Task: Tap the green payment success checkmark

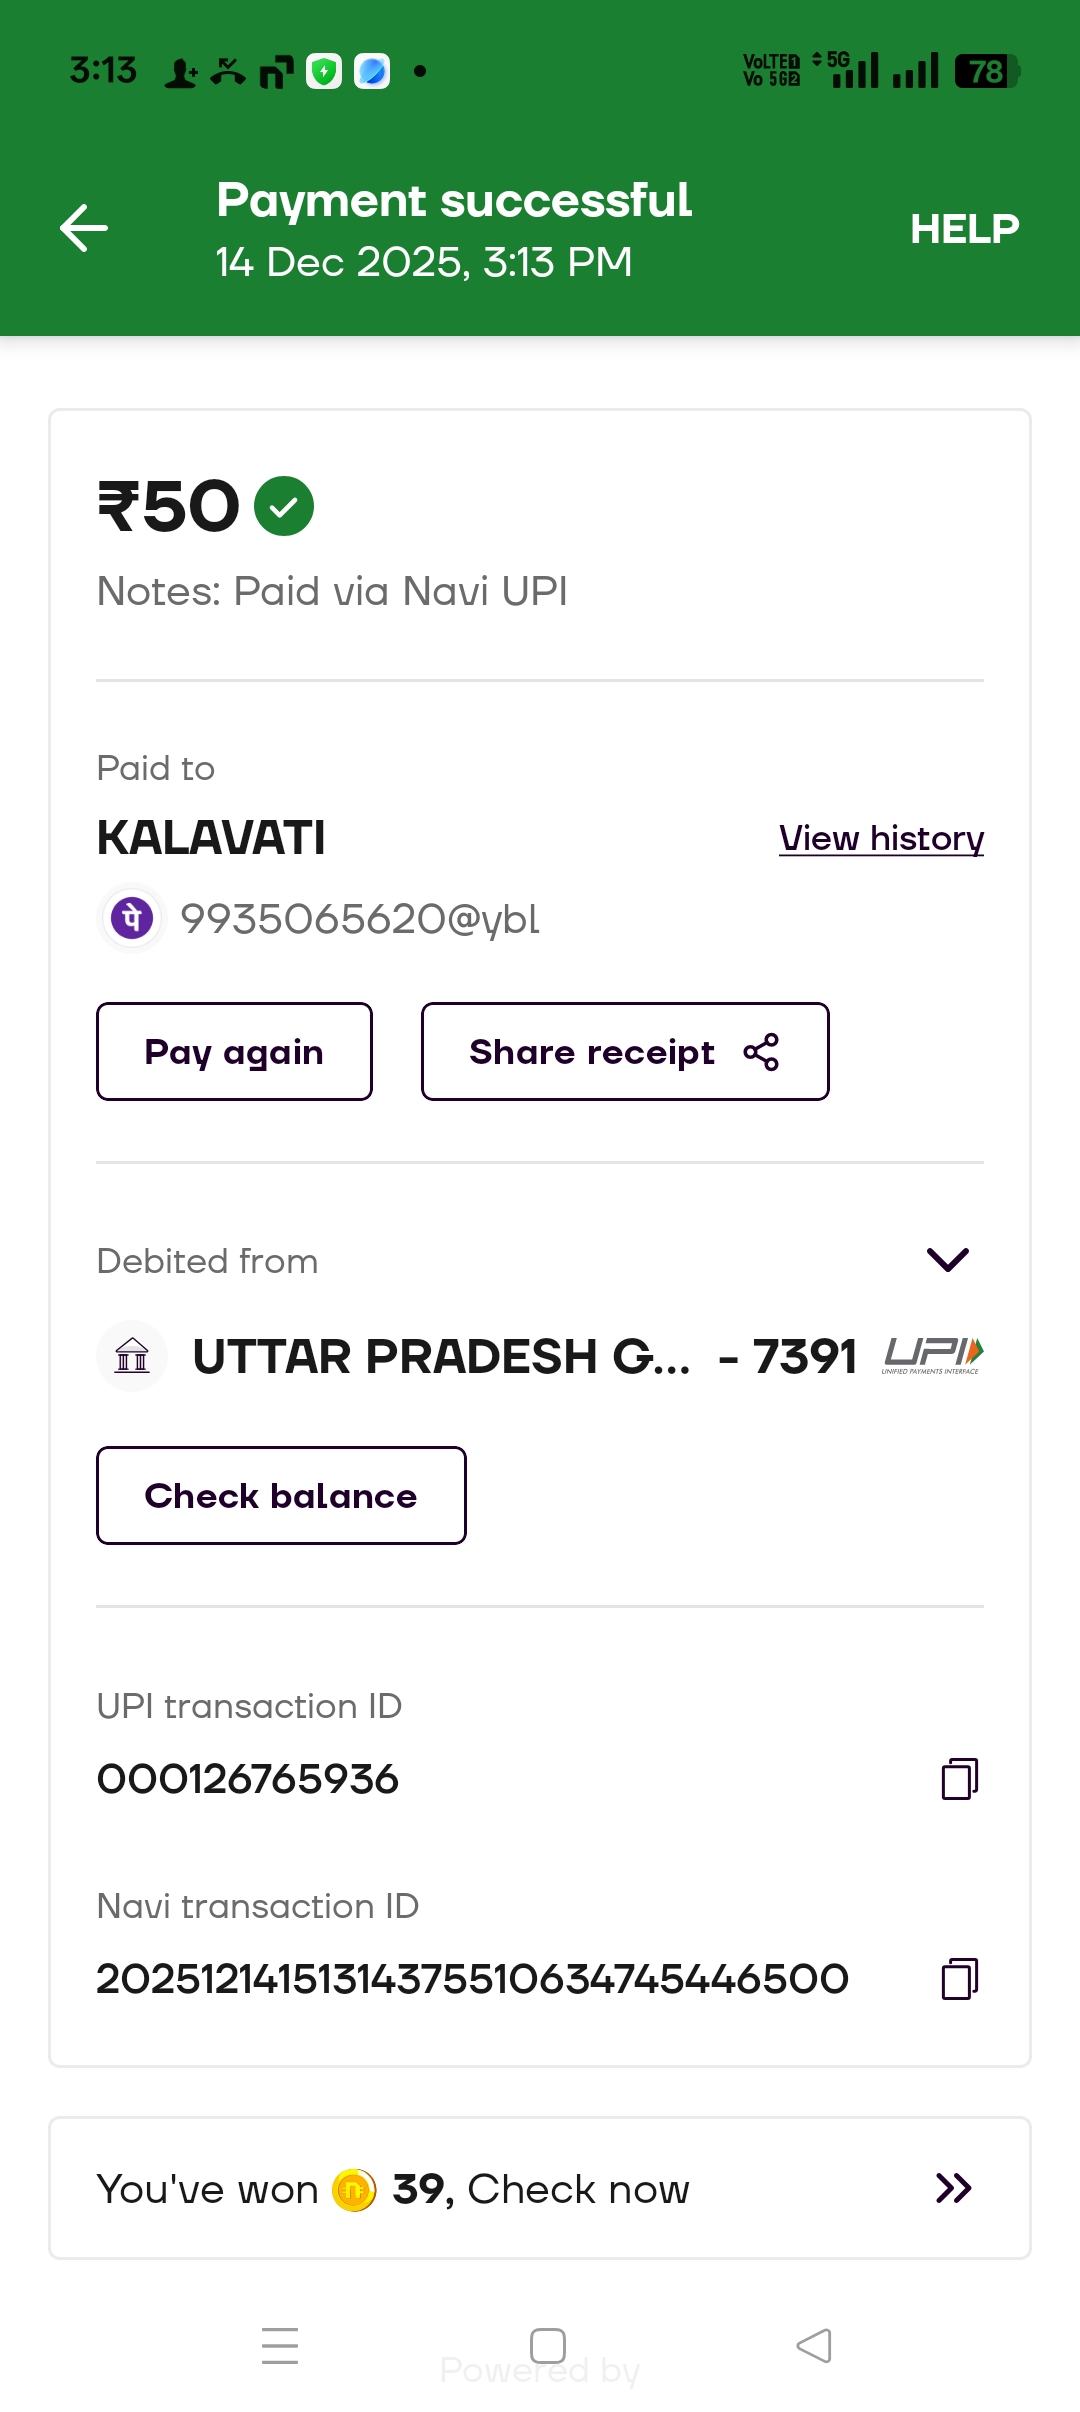Action: 284,506
